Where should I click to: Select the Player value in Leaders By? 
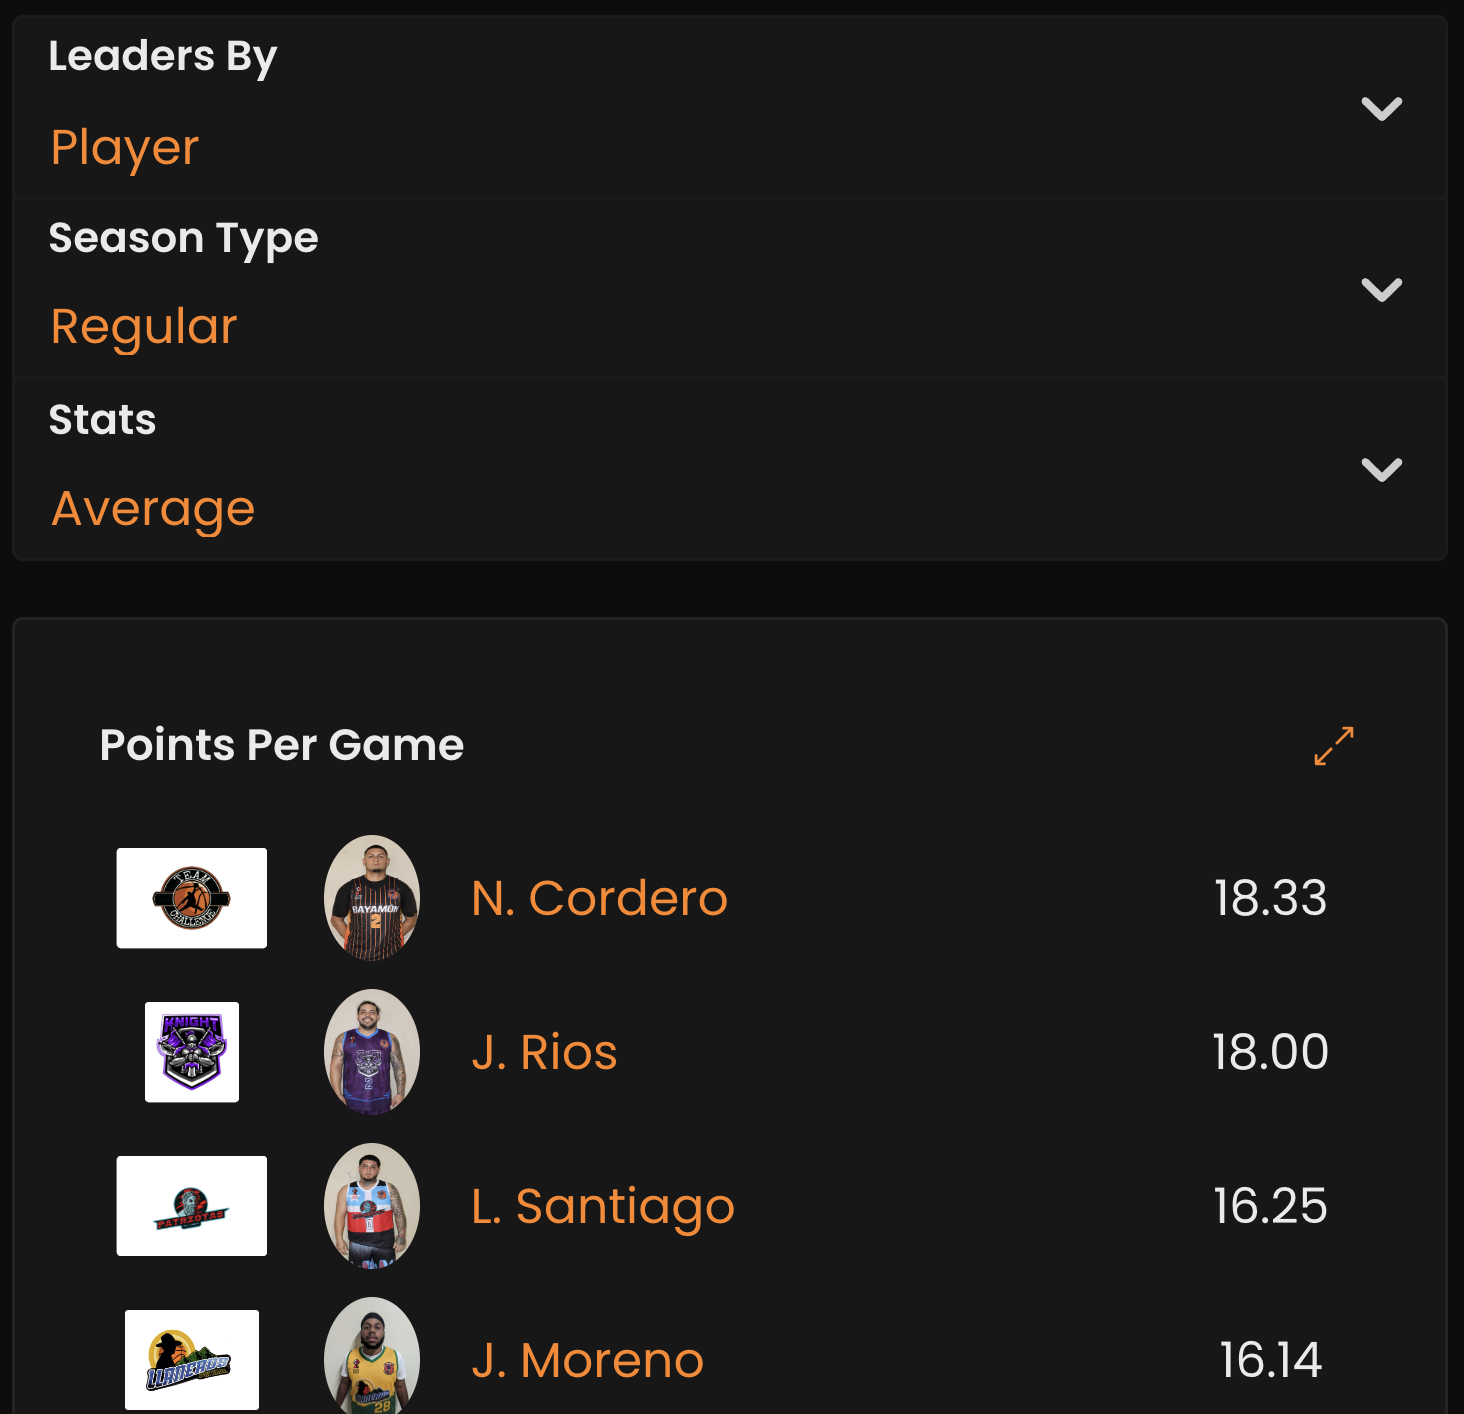(x=125, y=148)
